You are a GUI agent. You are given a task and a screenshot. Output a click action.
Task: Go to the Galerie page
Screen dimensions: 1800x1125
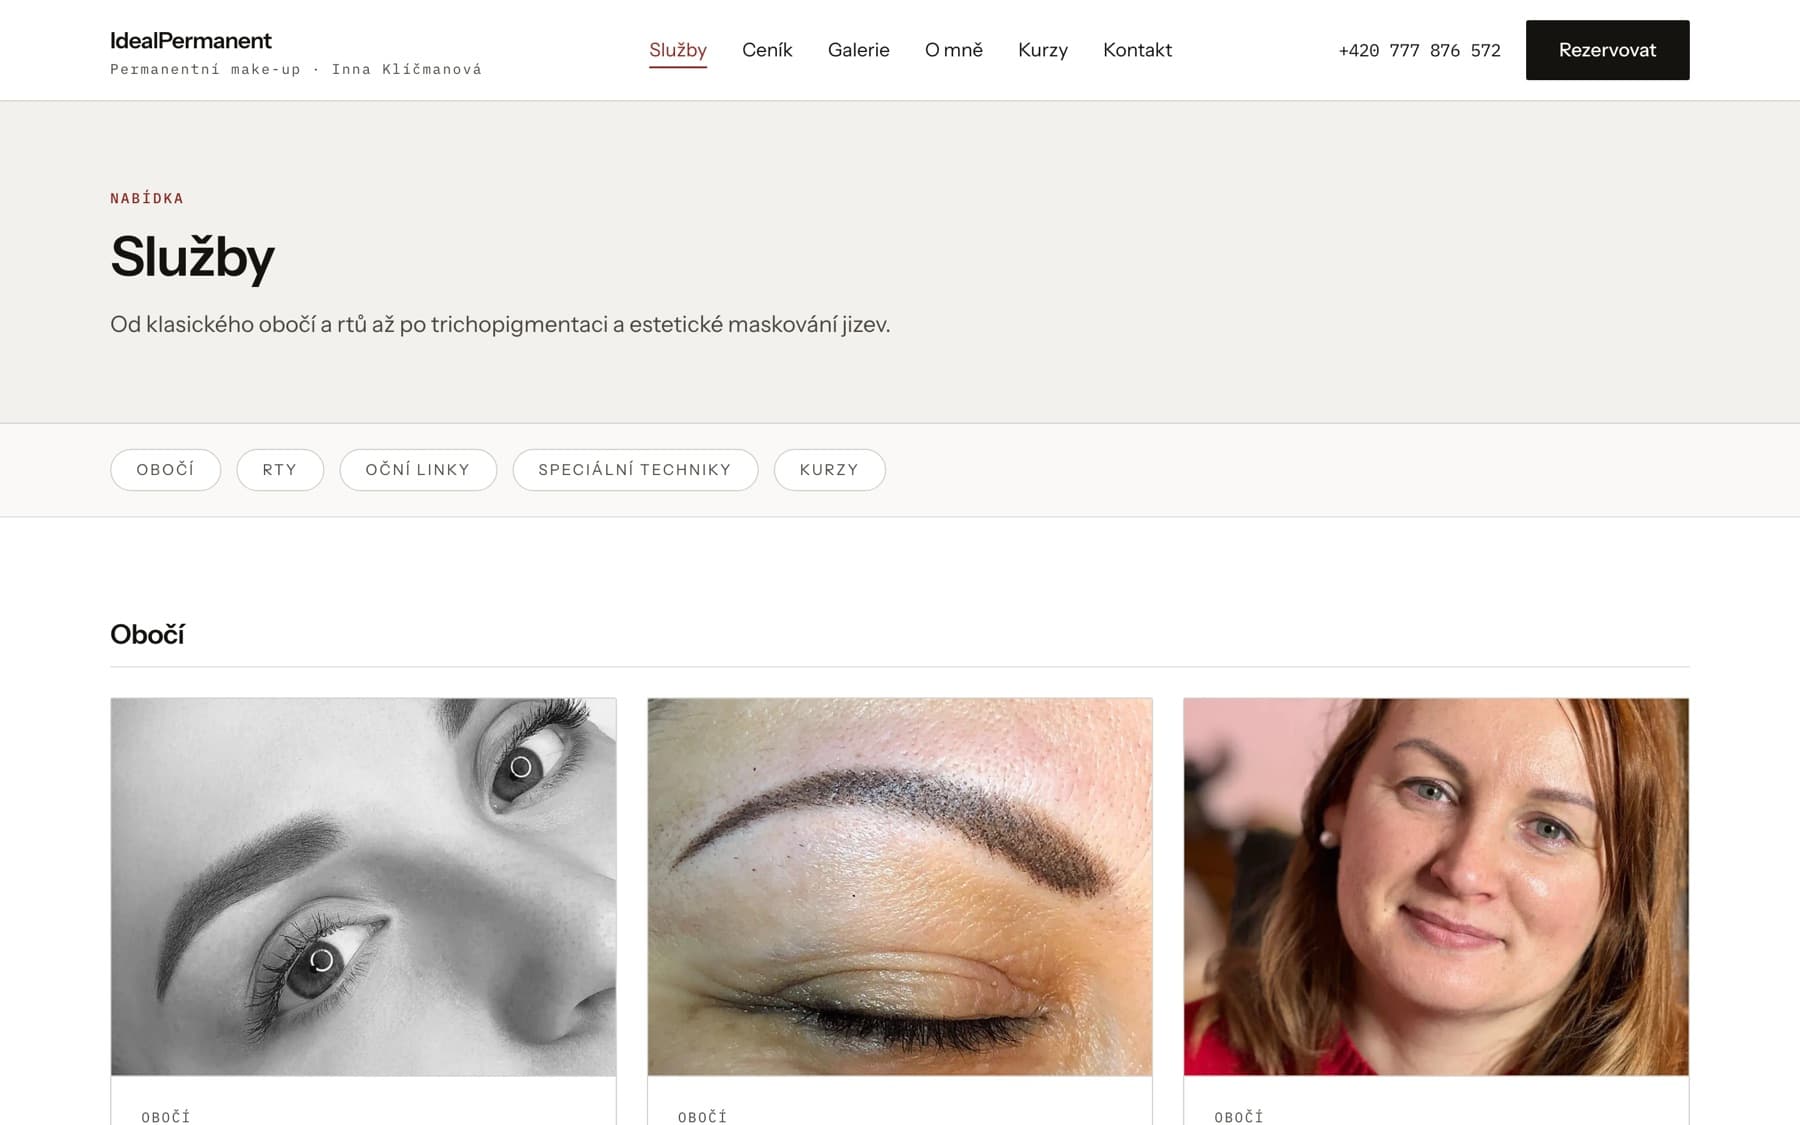tap(858, 50)
